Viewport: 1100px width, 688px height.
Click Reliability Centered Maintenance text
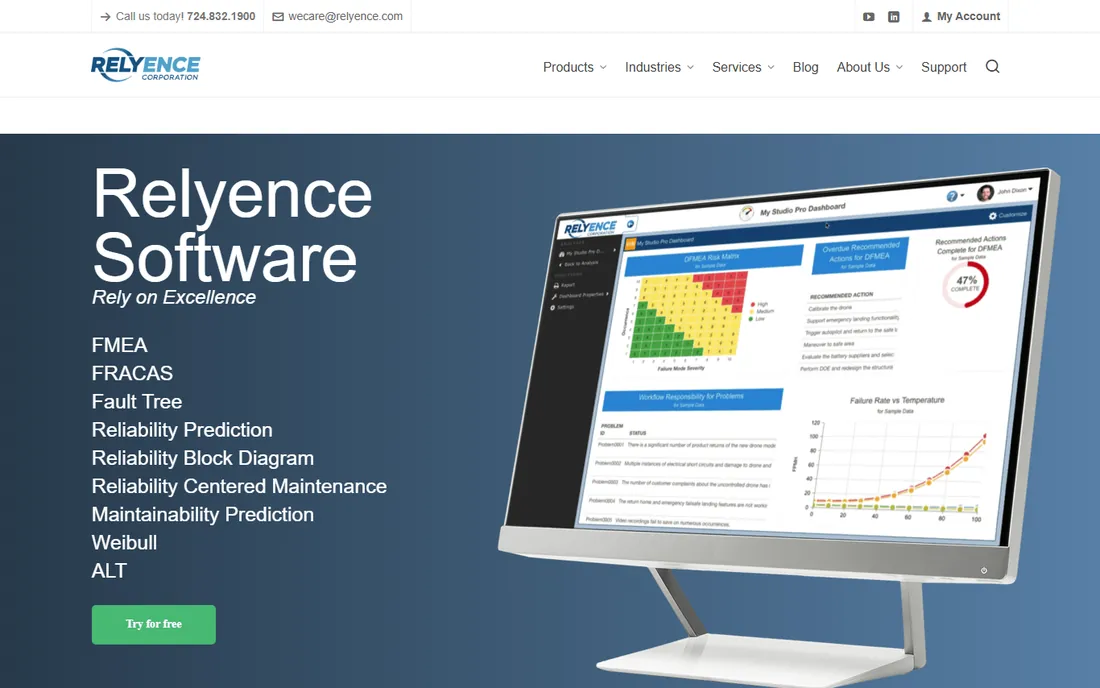pyautogui.click(x=239, y=486)
